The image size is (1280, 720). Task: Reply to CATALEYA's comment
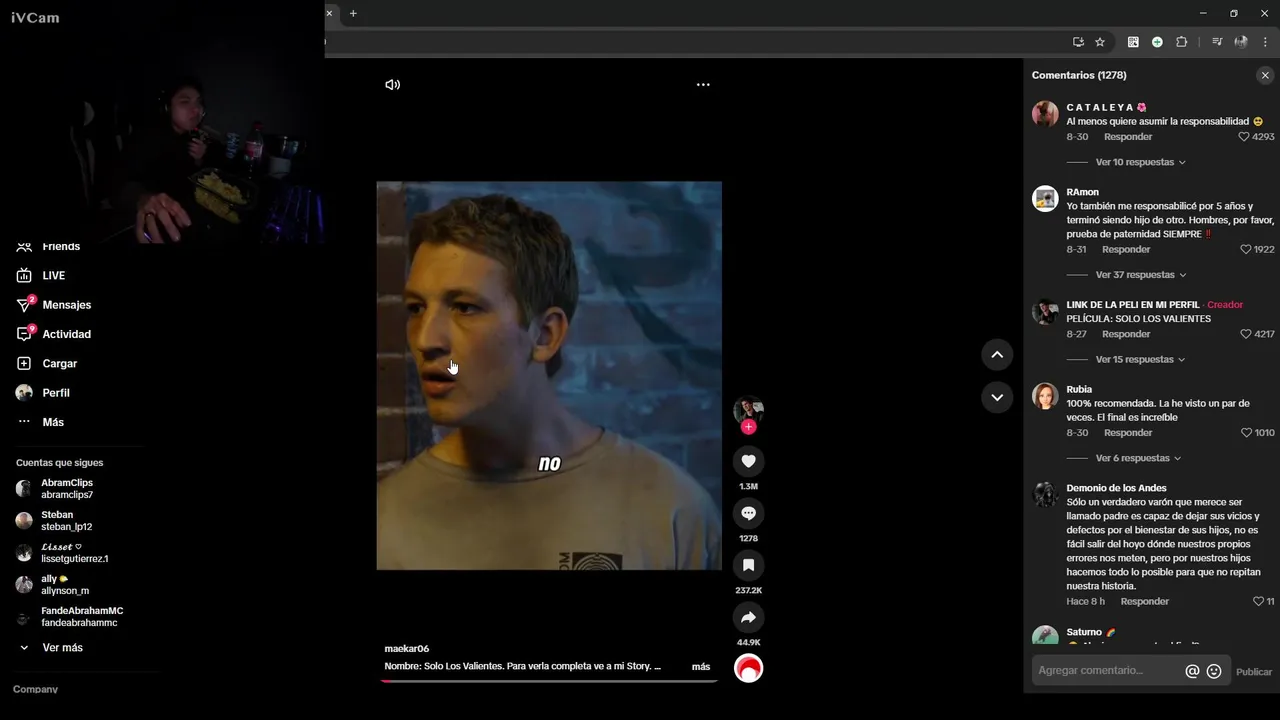(x=1128, y=137)
